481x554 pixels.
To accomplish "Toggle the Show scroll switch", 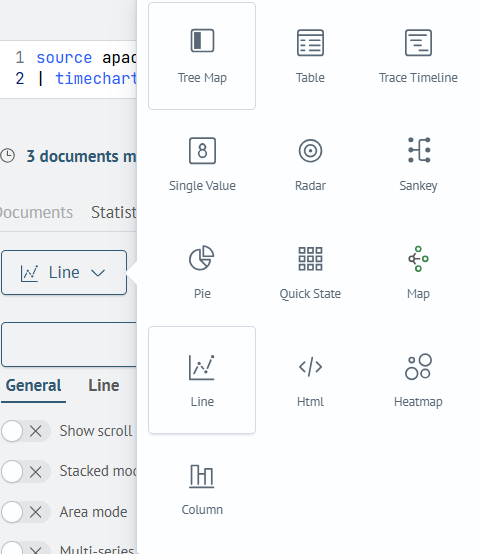I will 25,431.
